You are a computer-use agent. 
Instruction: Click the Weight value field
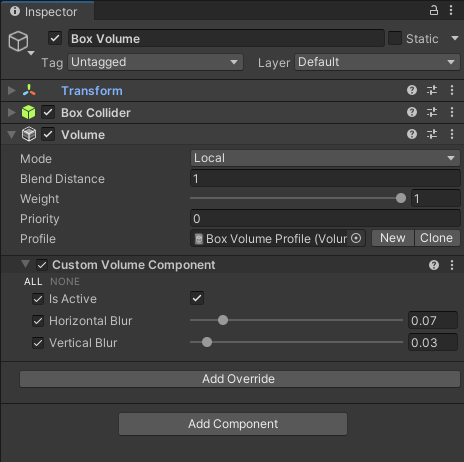436,199
